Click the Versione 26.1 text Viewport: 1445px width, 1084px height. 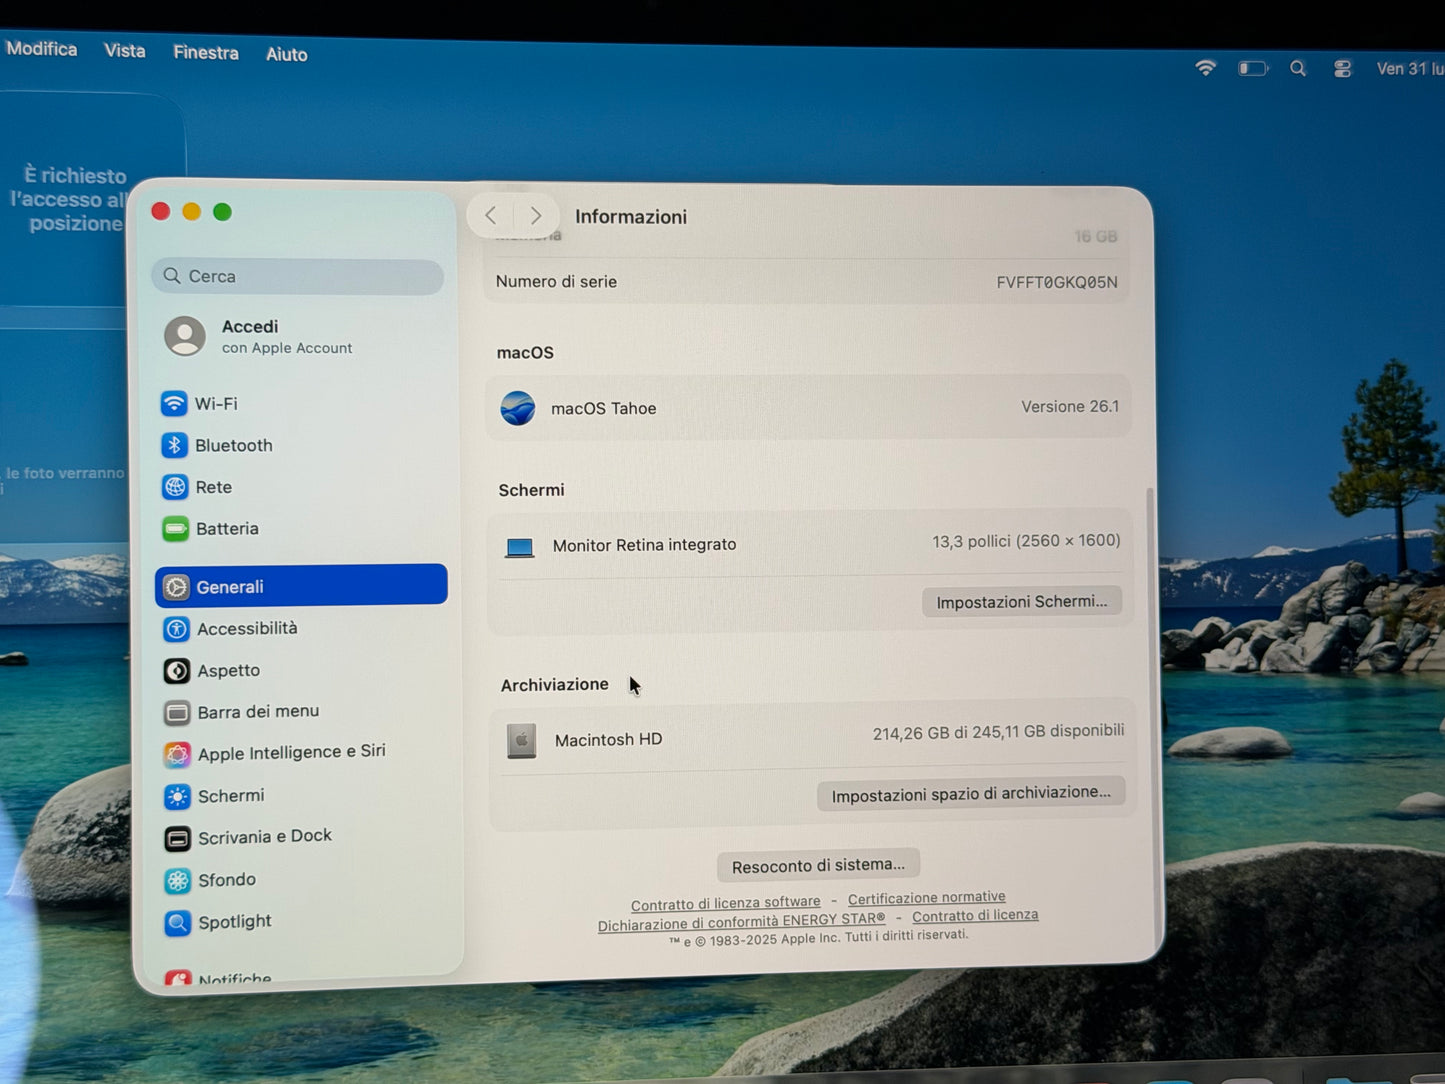point(1070,406)
